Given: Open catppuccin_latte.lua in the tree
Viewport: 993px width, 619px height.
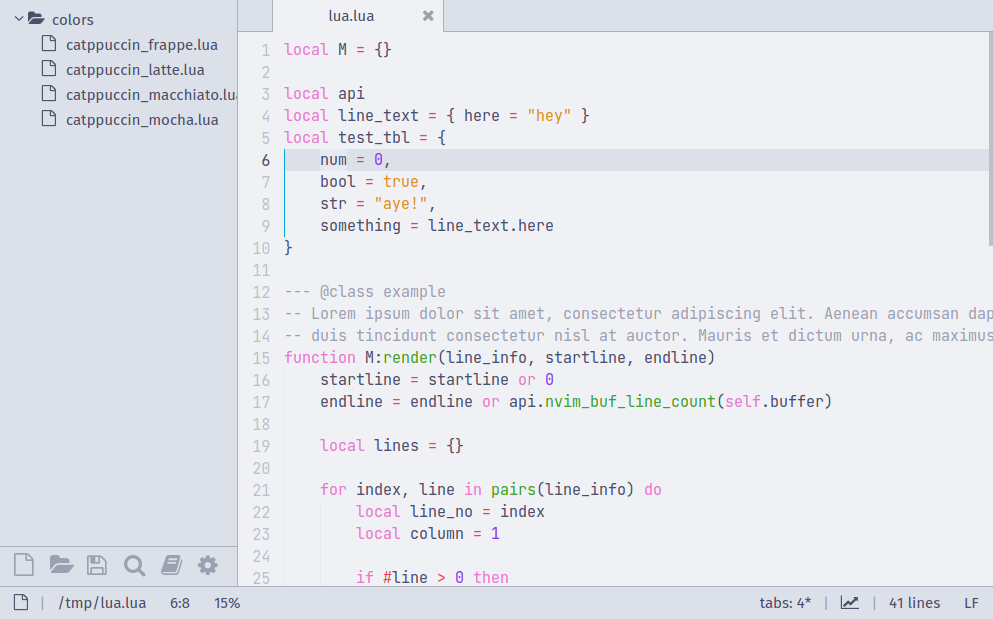Looking at the screenshot, I should [x=135, y=70].
